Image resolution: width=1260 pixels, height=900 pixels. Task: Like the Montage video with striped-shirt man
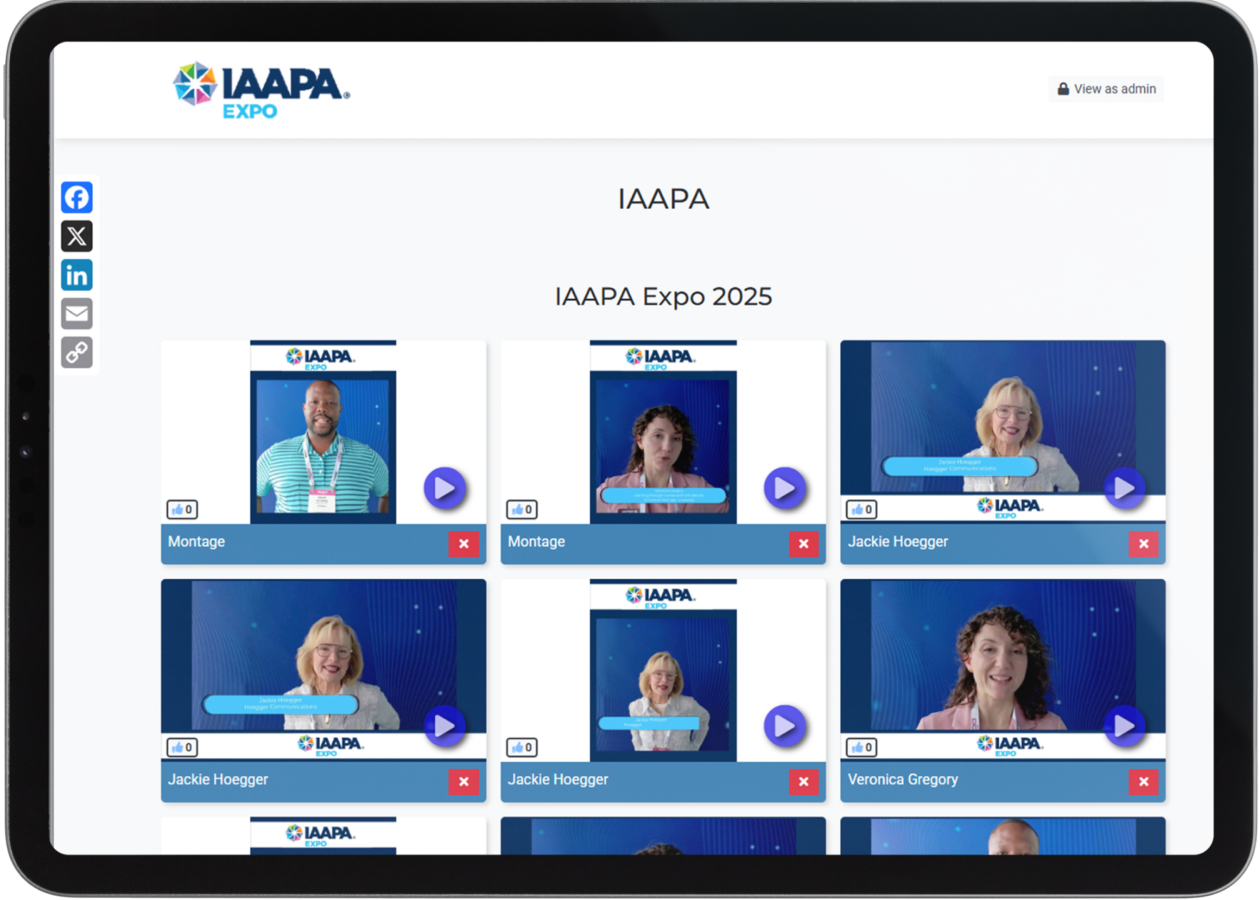tap(182, 509)
